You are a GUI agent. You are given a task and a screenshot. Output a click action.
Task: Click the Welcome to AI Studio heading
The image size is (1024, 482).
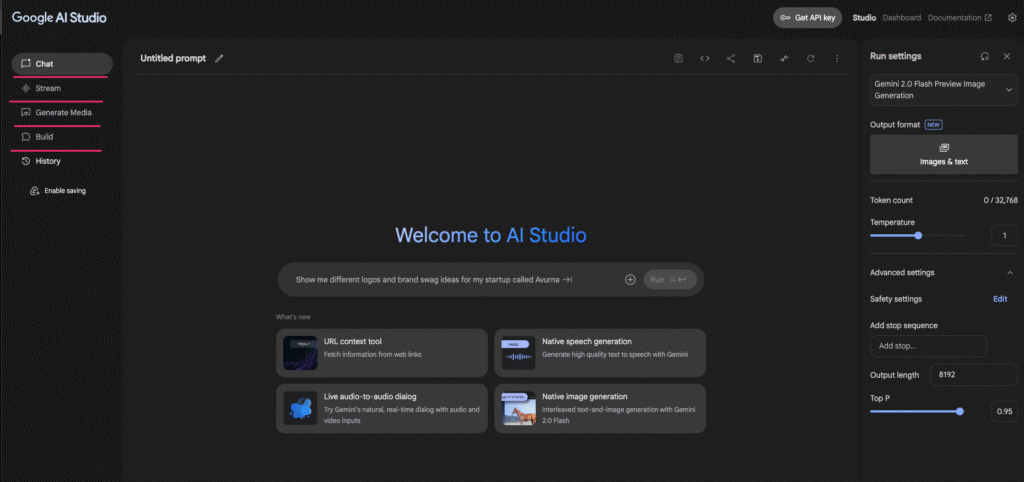click(490, 235)
